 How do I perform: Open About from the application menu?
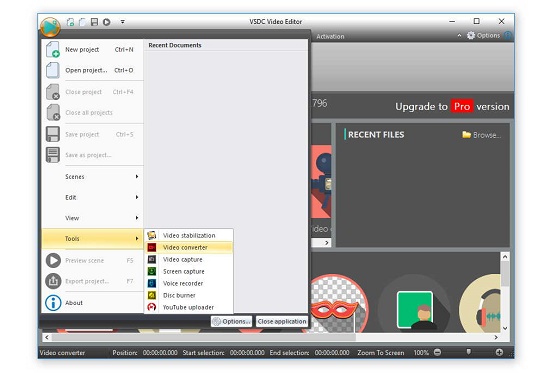93,302
